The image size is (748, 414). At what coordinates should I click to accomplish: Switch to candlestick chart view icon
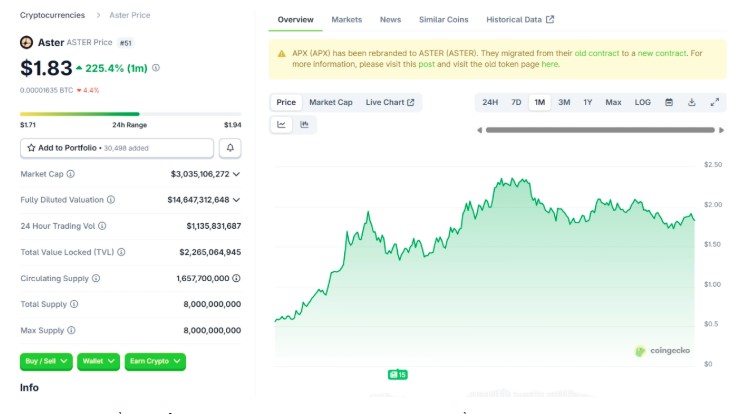(x=304, y=125)
